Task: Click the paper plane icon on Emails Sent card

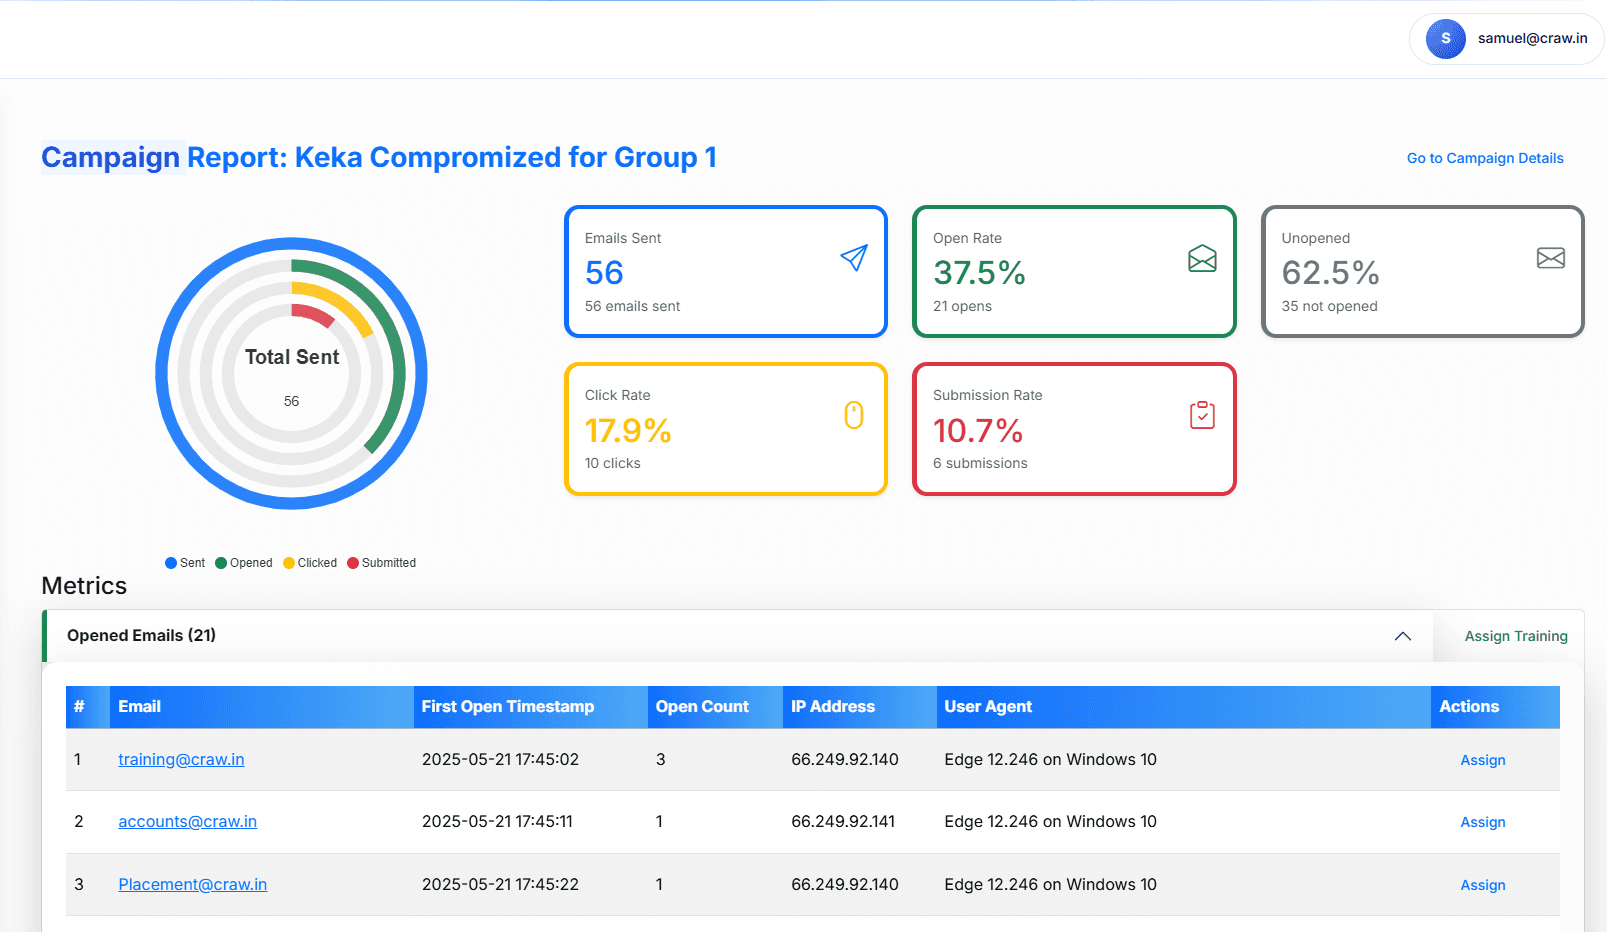Action: (x=853, y=258)
